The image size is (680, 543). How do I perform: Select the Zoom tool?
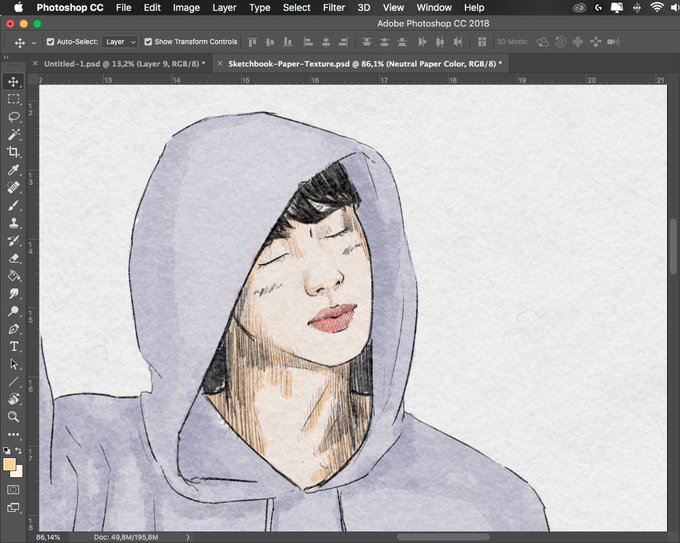pos(13,417)
